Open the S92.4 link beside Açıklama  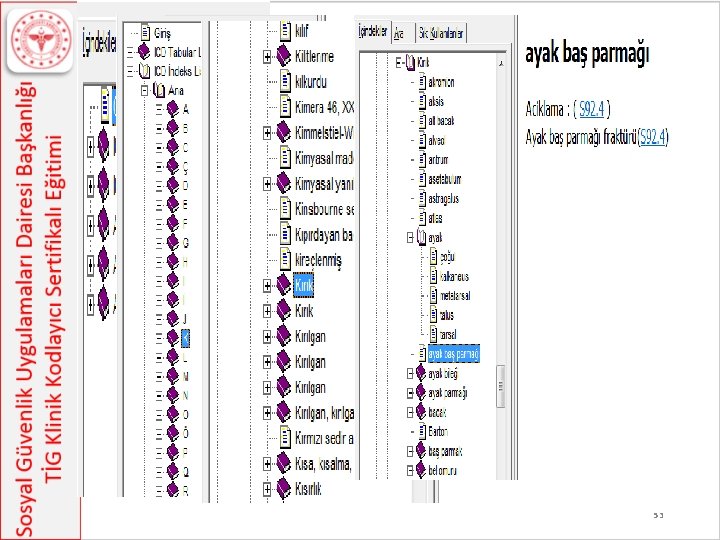point(591,109)
